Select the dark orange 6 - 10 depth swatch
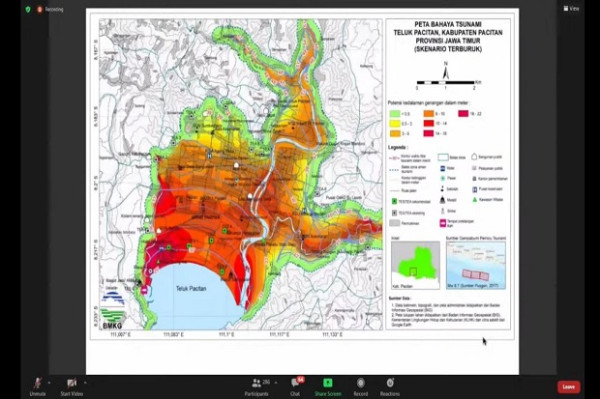 (429, 114)
